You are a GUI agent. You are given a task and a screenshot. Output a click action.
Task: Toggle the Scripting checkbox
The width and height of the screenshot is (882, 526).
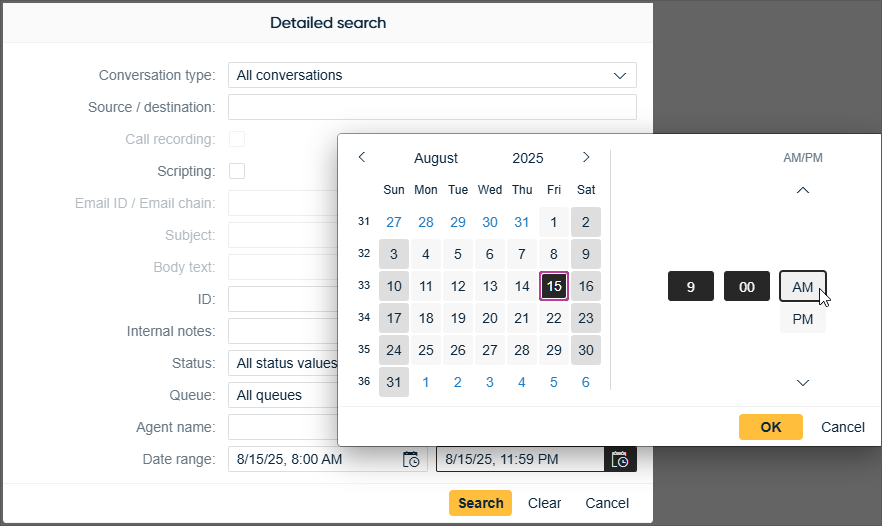[x=237, y=171]
